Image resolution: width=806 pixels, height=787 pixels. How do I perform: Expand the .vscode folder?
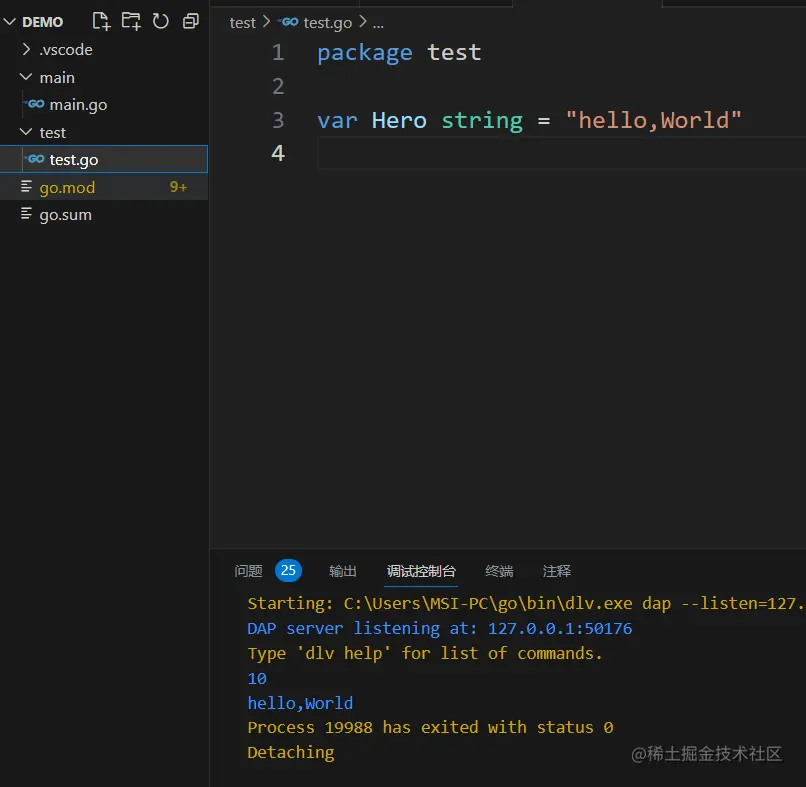click(26, 49)
